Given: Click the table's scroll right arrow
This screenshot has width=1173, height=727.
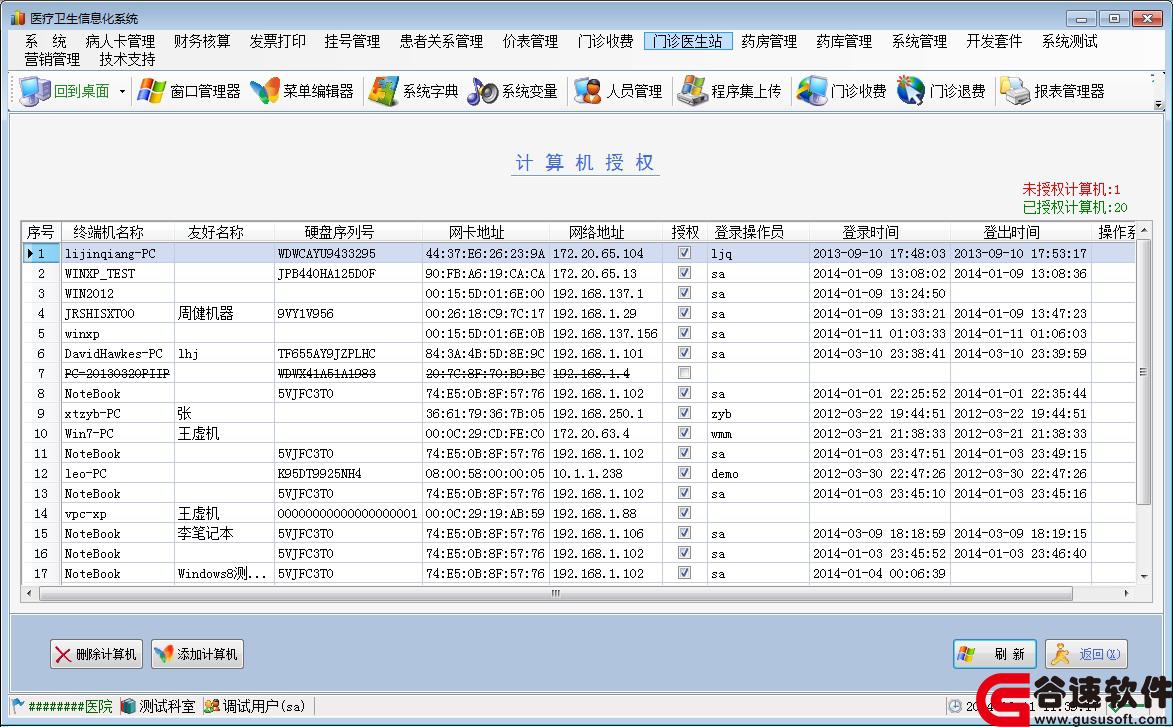Looking at the screenshot, I should [1128, 593].
